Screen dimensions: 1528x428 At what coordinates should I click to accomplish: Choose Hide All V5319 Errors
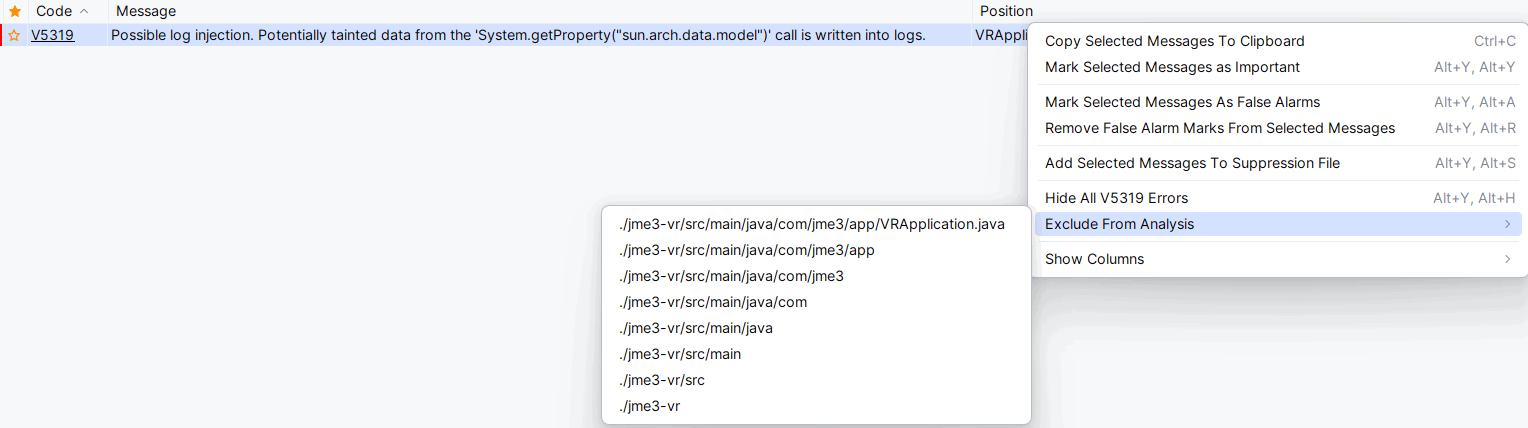pyautogui.click(x=1116, y=198)
